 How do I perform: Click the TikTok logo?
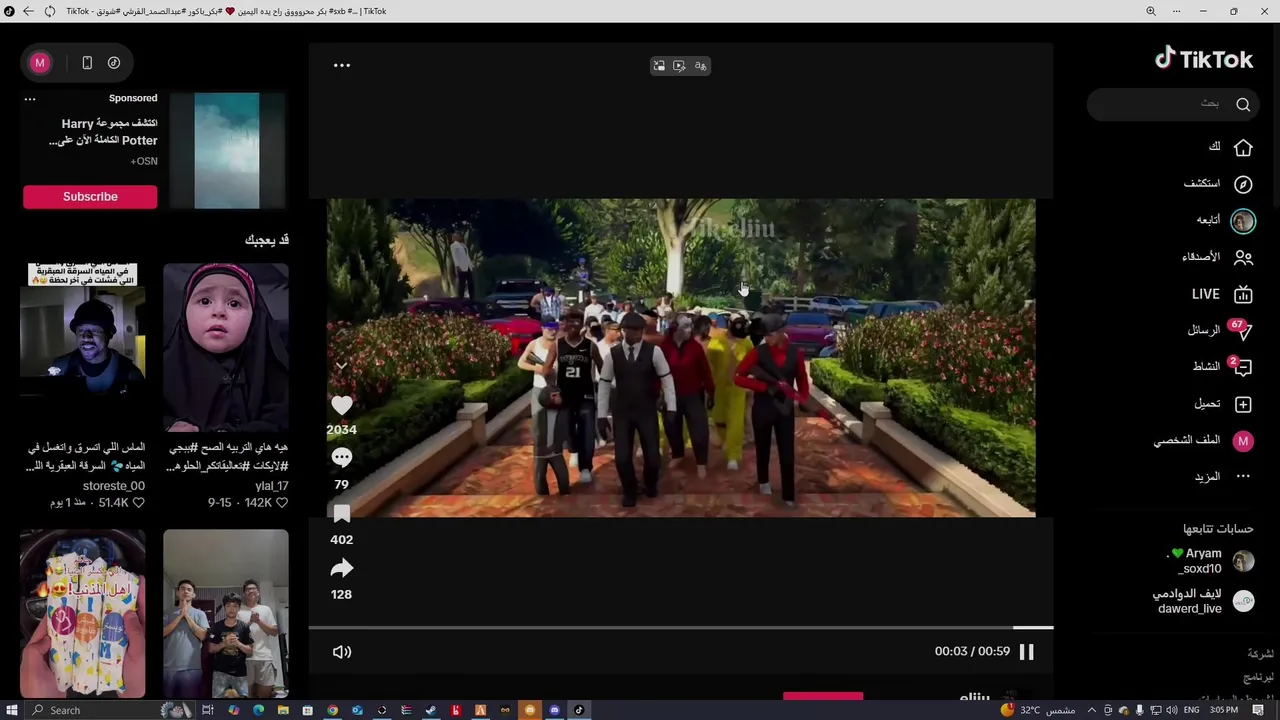[1204, 59]
